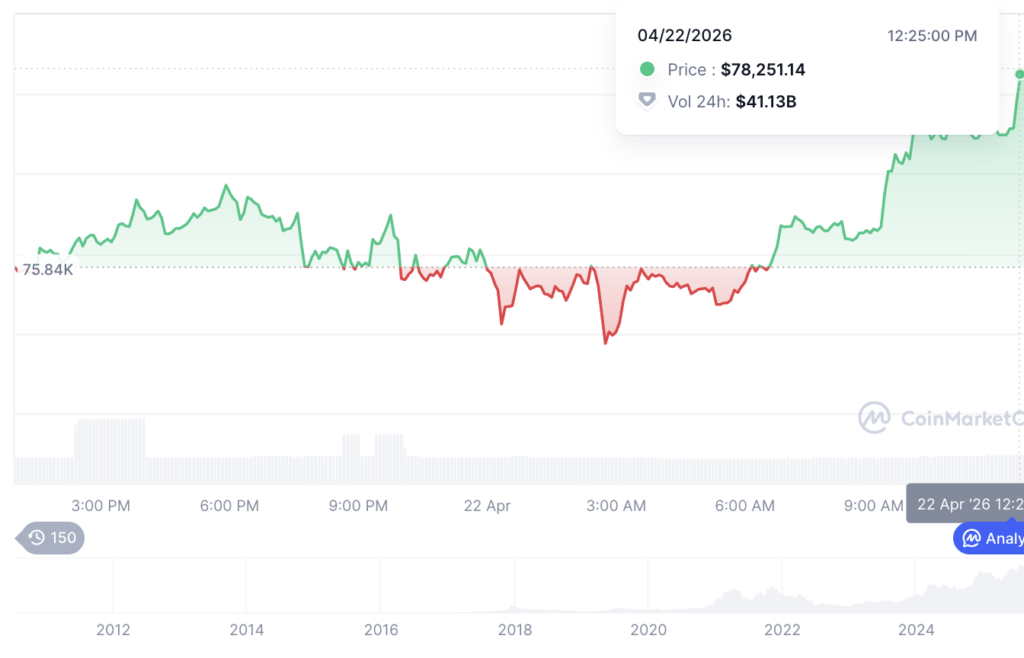Click the clock icon in the 150 badge
Screen dimensions: 1024x658
(x=37, y=538)
